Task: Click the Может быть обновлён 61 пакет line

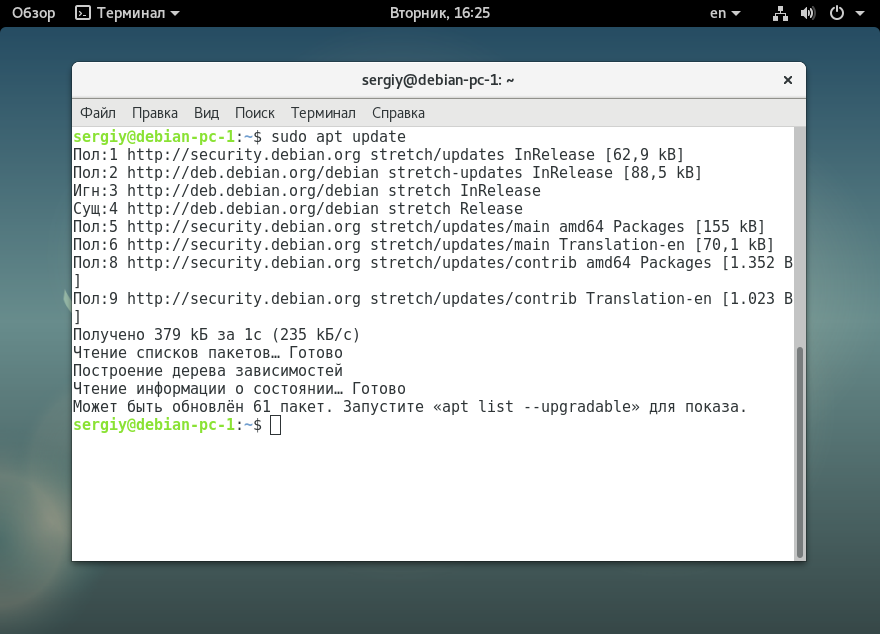Action: [x=410, y=407]
